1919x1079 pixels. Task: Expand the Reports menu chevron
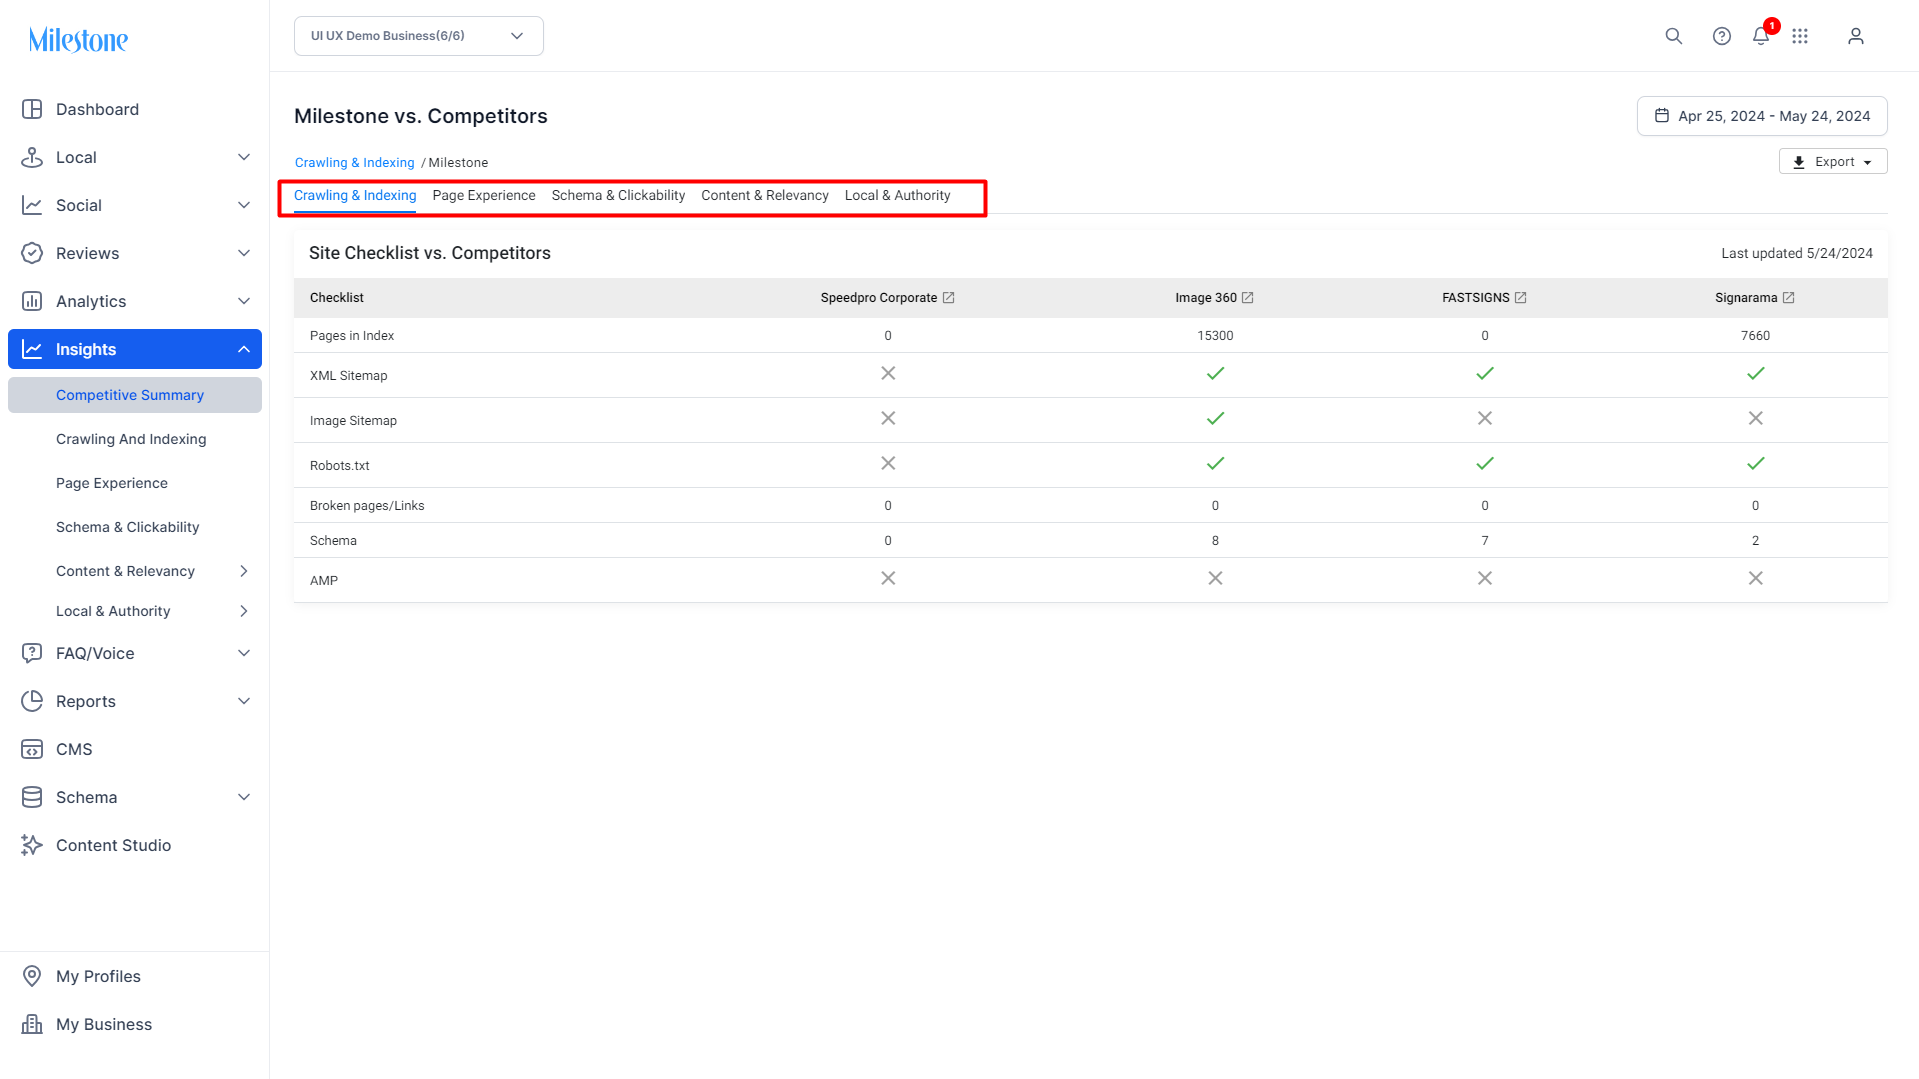[244, 701]
